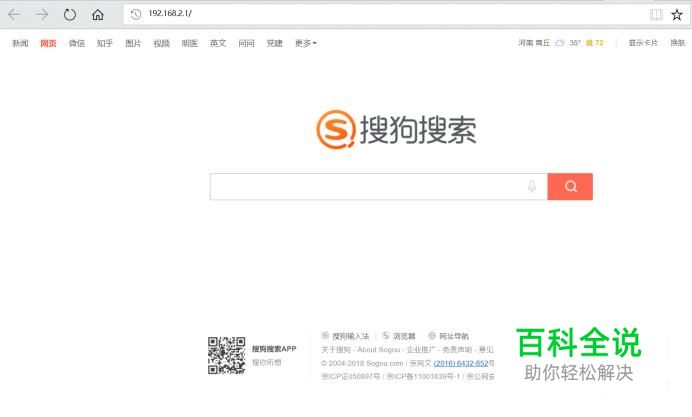Click the 35° temperature reading
Image resolution: width=692 pixels, height=417 pixels.
pos(575,43)
